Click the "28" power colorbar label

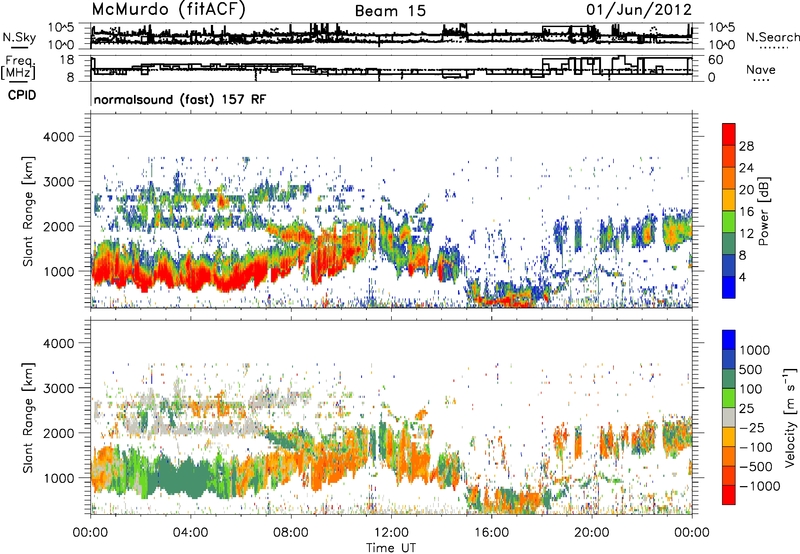click(746, 146)
